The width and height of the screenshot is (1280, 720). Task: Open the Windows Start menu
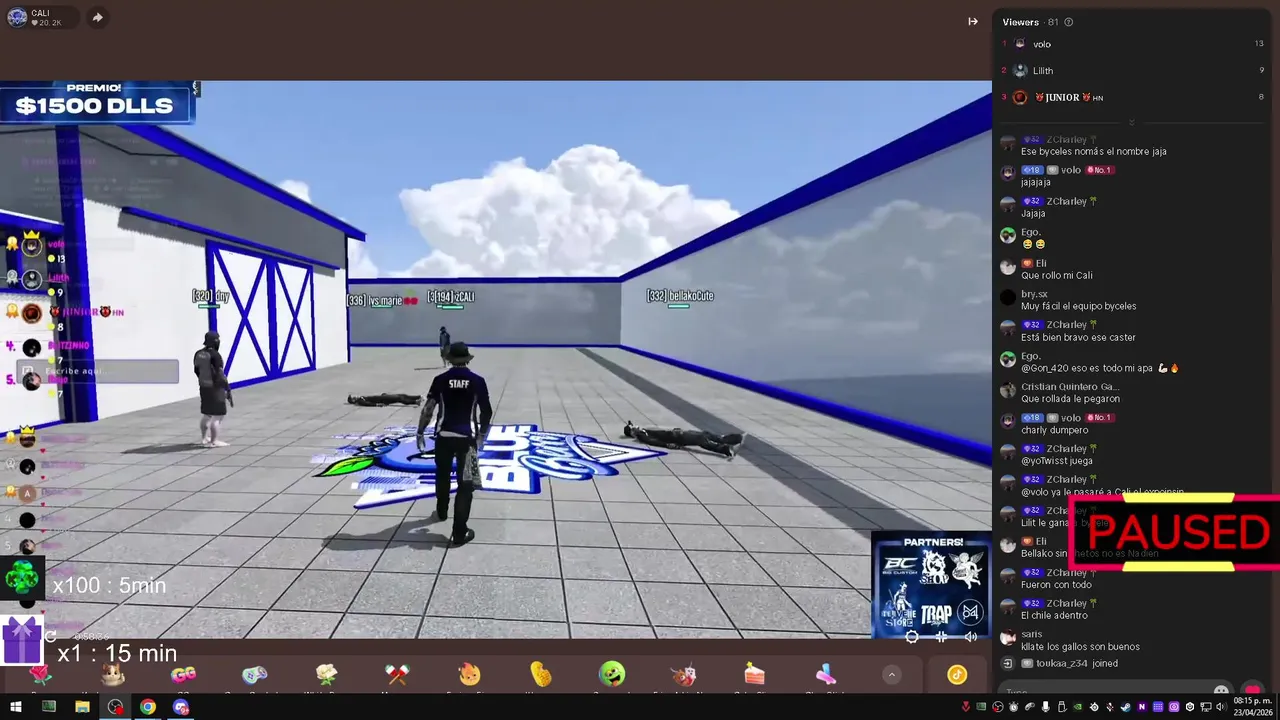pyautogui.click(x=16, y=707)
